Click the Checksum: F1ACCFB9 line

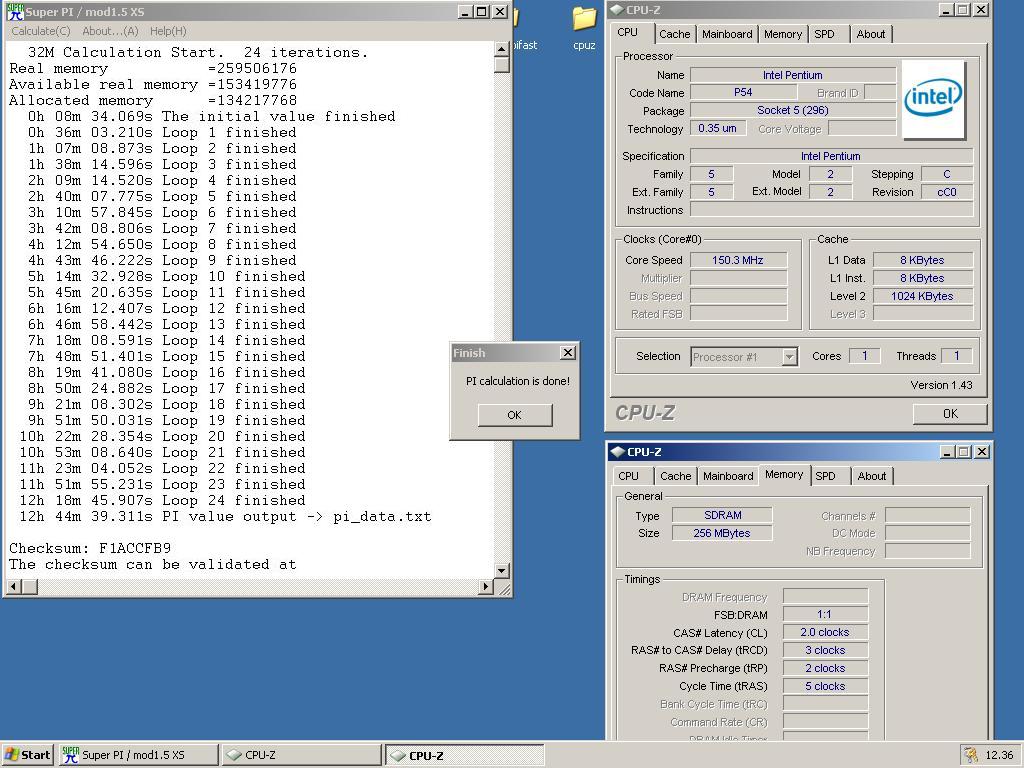tap(90, 548)
